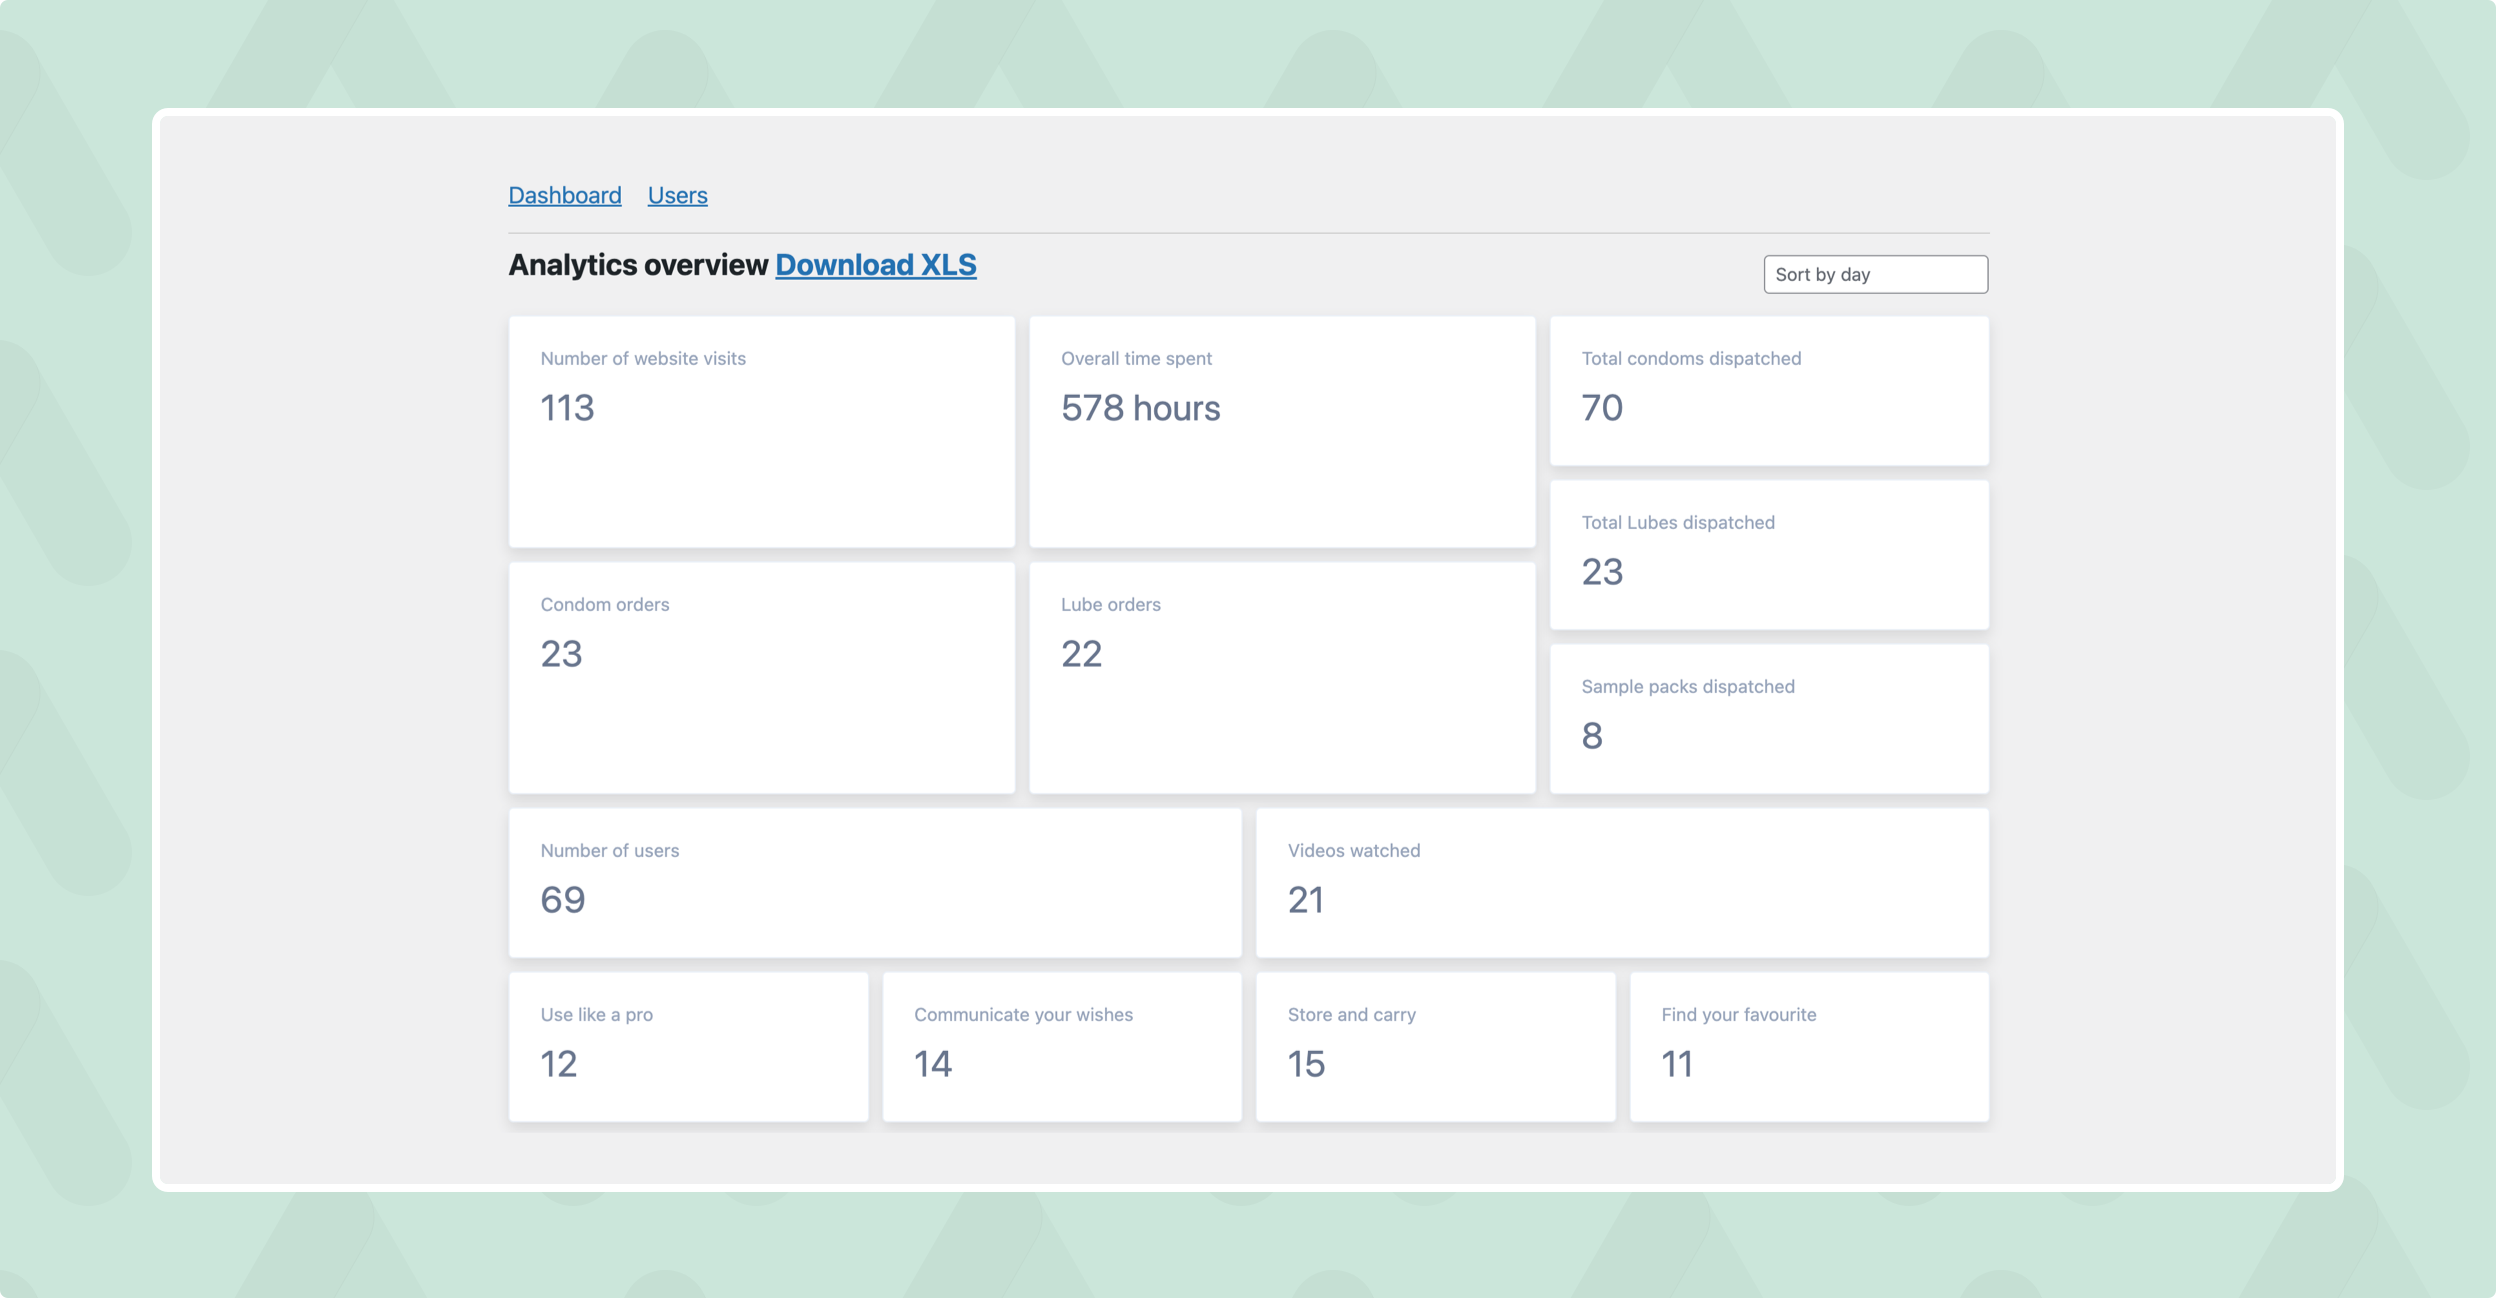The width and height of the screenshot is (2496, 1298).
Task: Click the 578 hours value
Action: tap(1140, 408)
